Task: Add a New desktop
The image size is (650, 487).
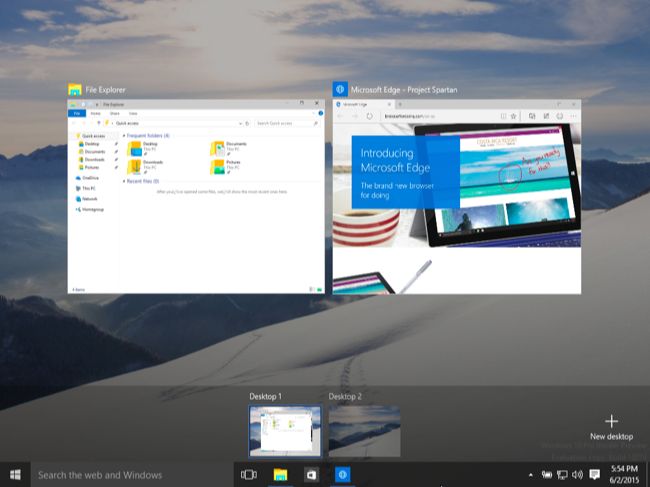Action: (611, 428)
